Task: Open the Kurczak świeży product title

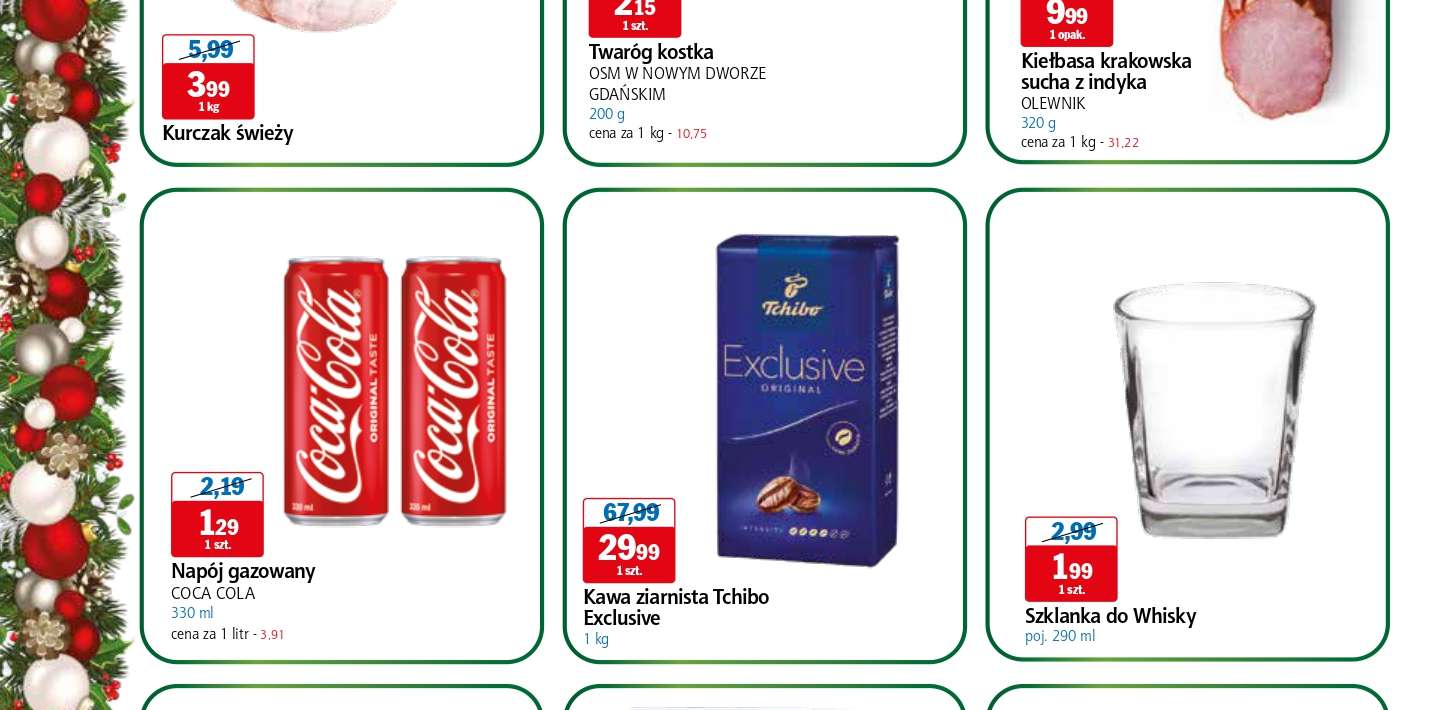Action: pyautogui.click(x=228, y=133)
